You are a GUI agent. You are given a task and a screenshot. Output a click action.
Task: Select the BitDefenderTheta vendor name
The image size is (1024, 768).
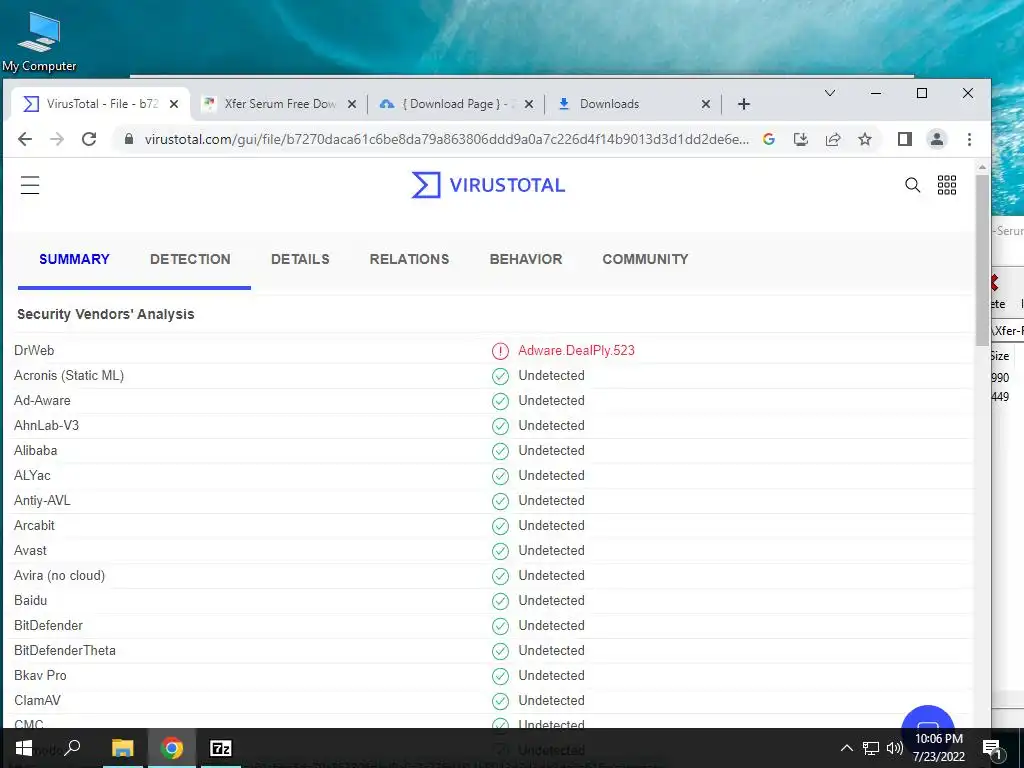pyautogui.click(x=65, y=650)
